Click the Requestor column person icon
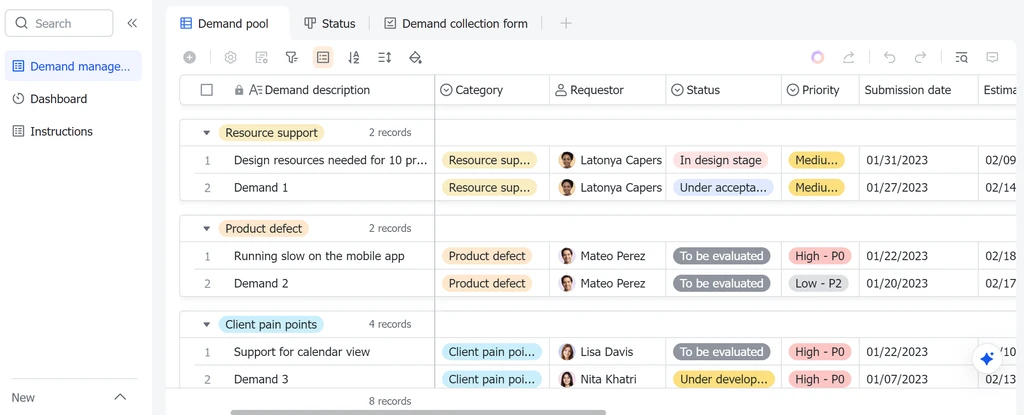Image resolution: width=1024 pixels, height=415 pixels. pos(560,90)
